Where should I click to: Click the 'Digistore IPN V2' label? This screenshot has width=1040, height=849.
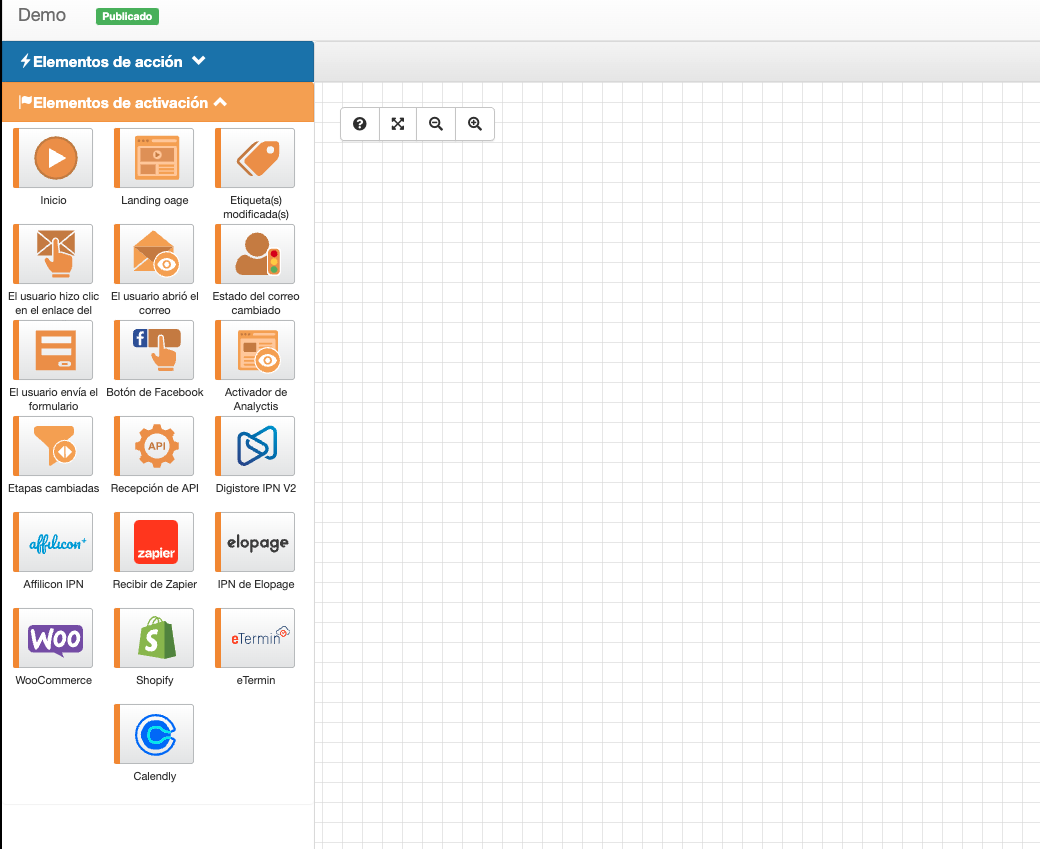(x=256, y=488)
